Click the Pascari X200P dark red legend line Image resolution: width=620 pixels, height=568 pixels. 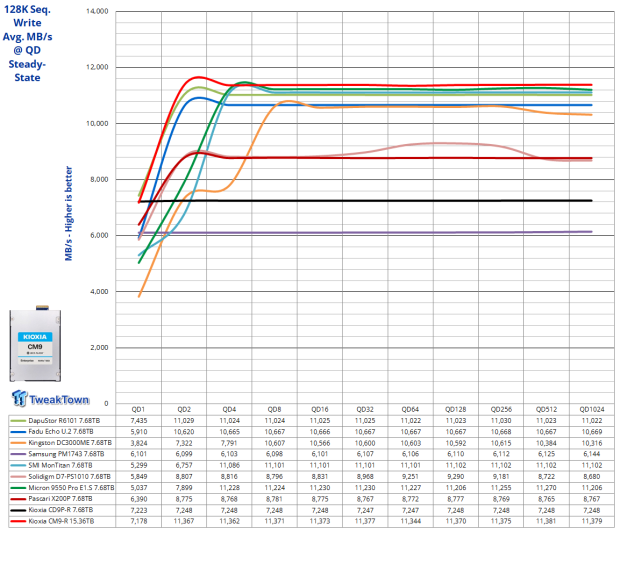pyautogui.click(x=18, y=499)
